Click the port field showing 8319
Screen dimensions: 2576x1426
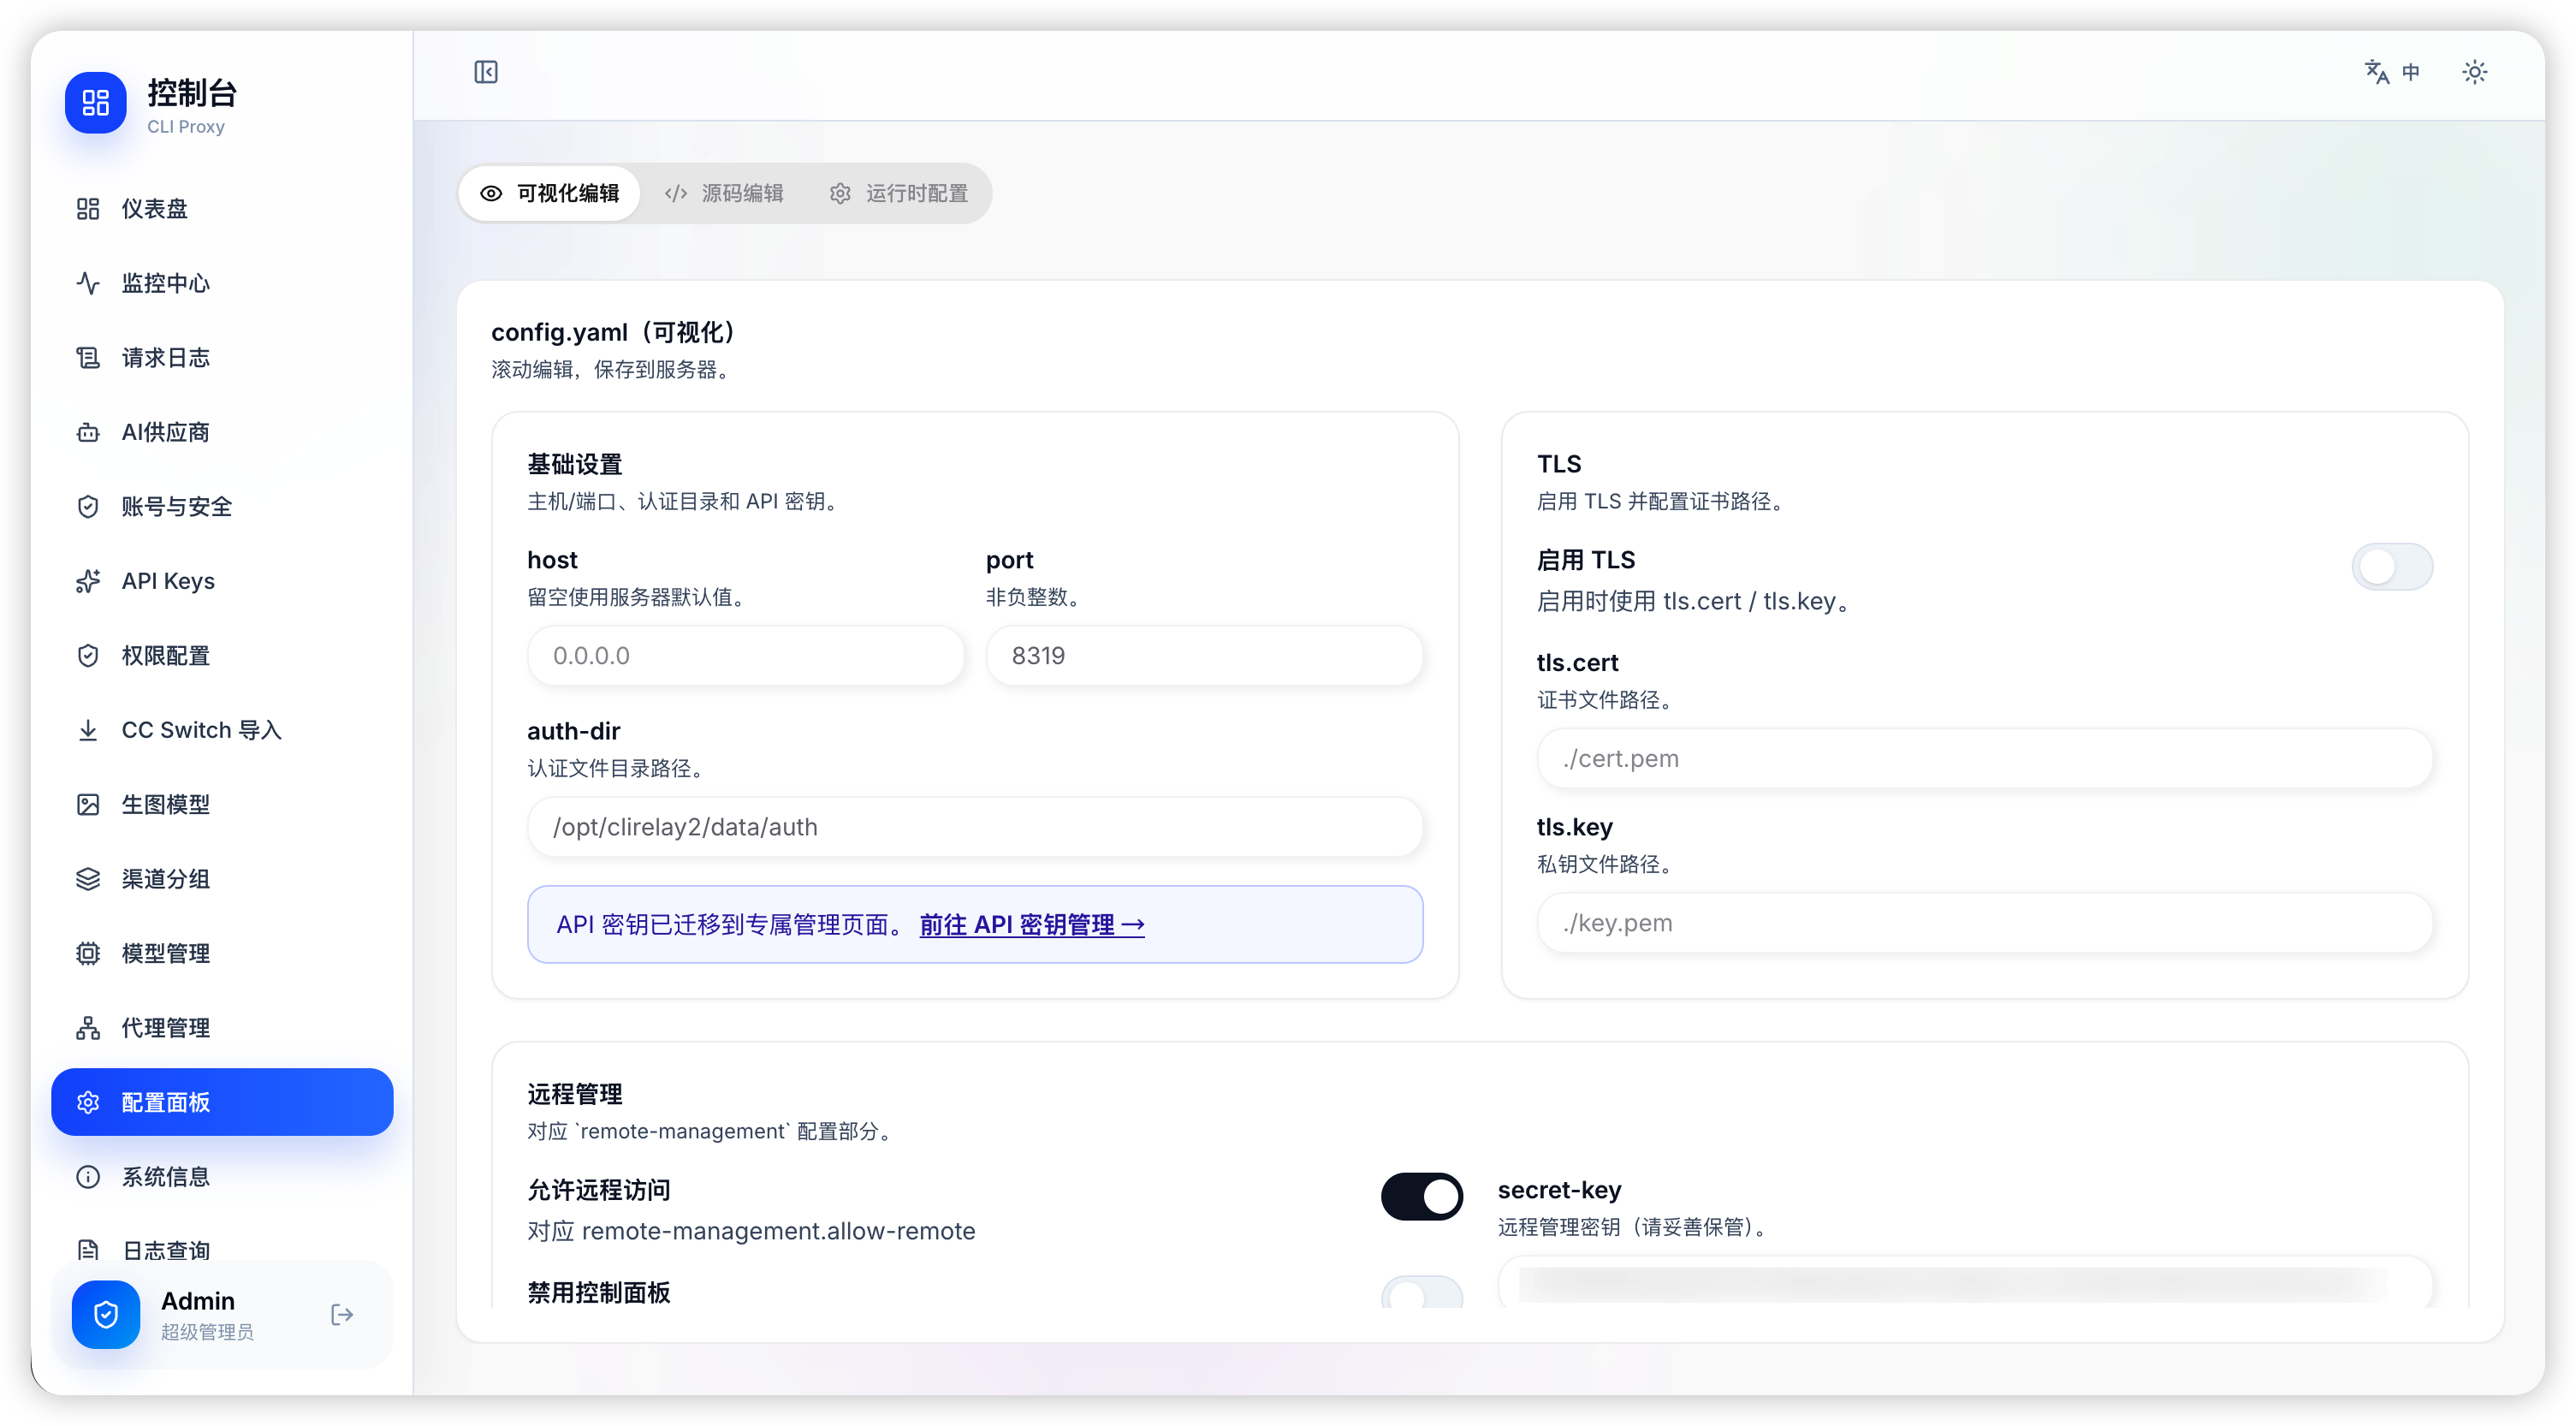(1204, 655)
